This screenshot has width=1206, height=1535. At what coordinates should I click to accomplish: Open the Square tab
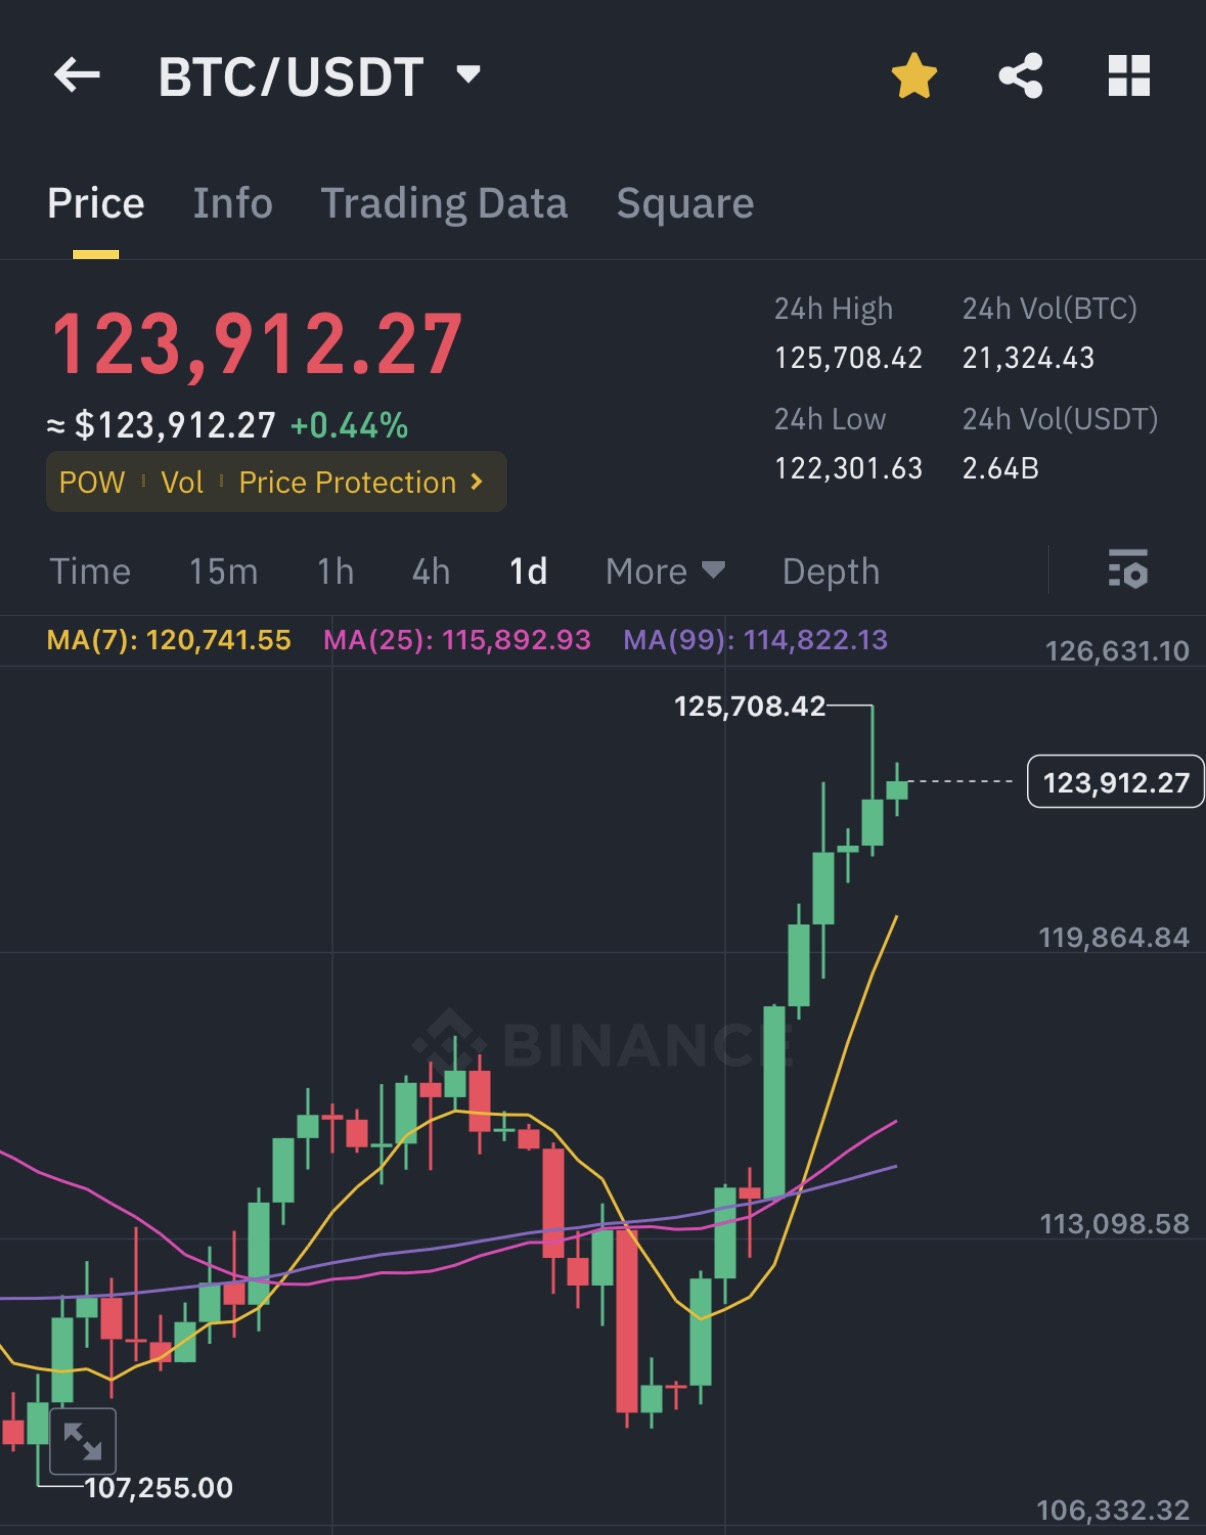(x=685, y=204)
